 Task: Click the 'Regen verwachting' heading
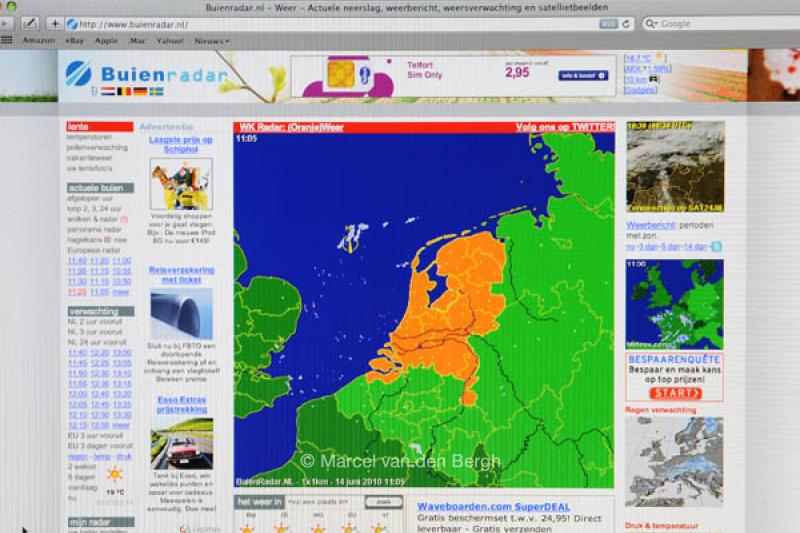(660, 410)
